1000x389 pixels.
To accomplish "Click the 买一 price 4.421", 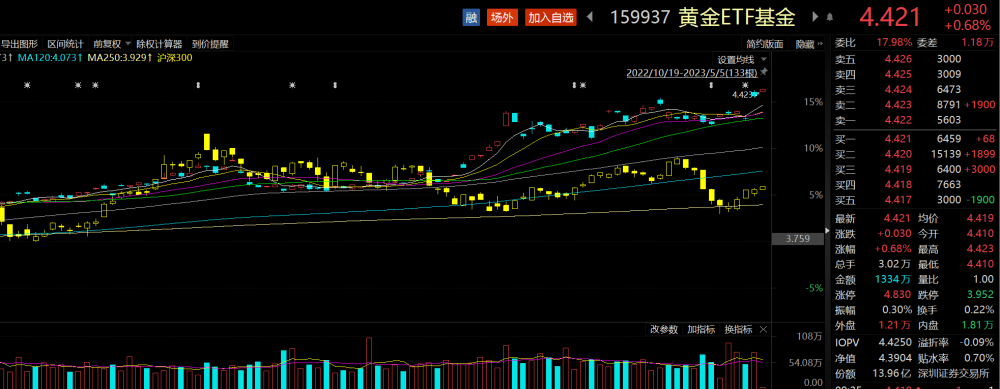I will pyautogui.click(x=897, y=138).
